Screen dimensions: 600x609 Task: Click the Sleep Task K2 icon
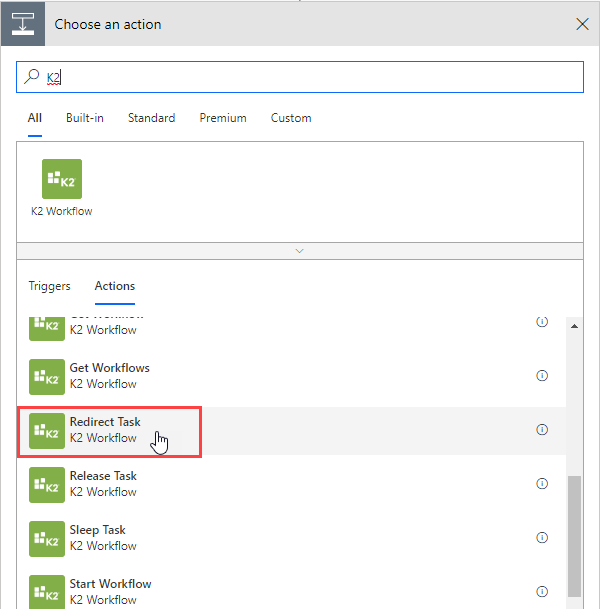pos(47,538)
